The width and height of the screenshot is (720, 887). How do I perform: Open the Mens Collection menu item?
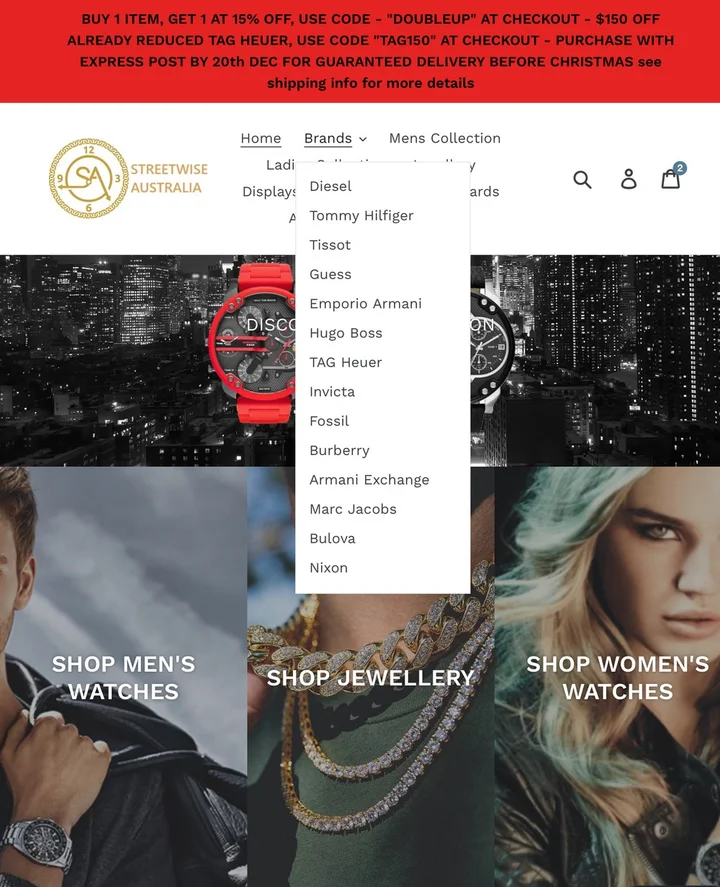click(445, 139)
